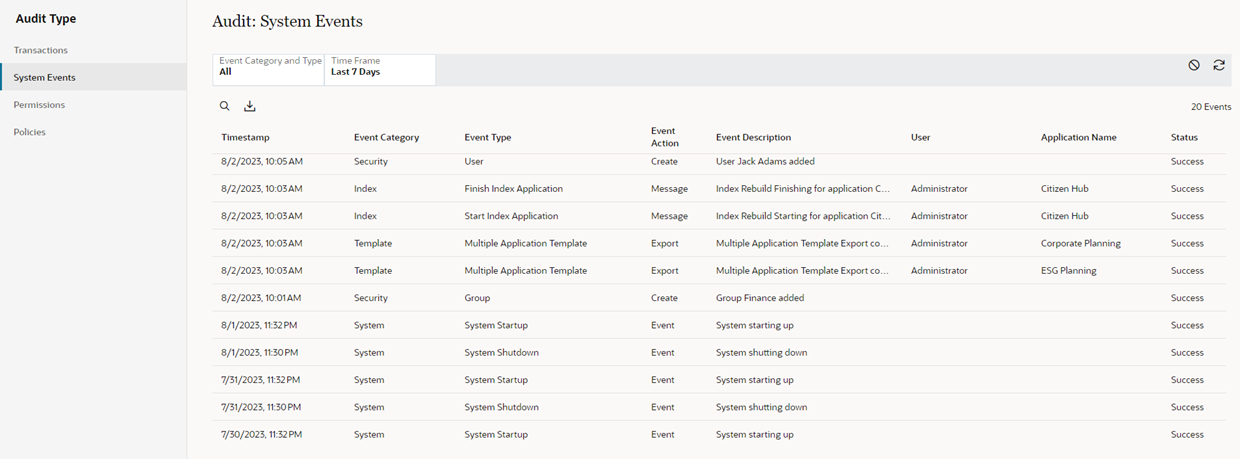This screenshot has width=1240, height=459.
Task: Select the Finish Index Application event type cell
Action: click(x=513, y=189)
